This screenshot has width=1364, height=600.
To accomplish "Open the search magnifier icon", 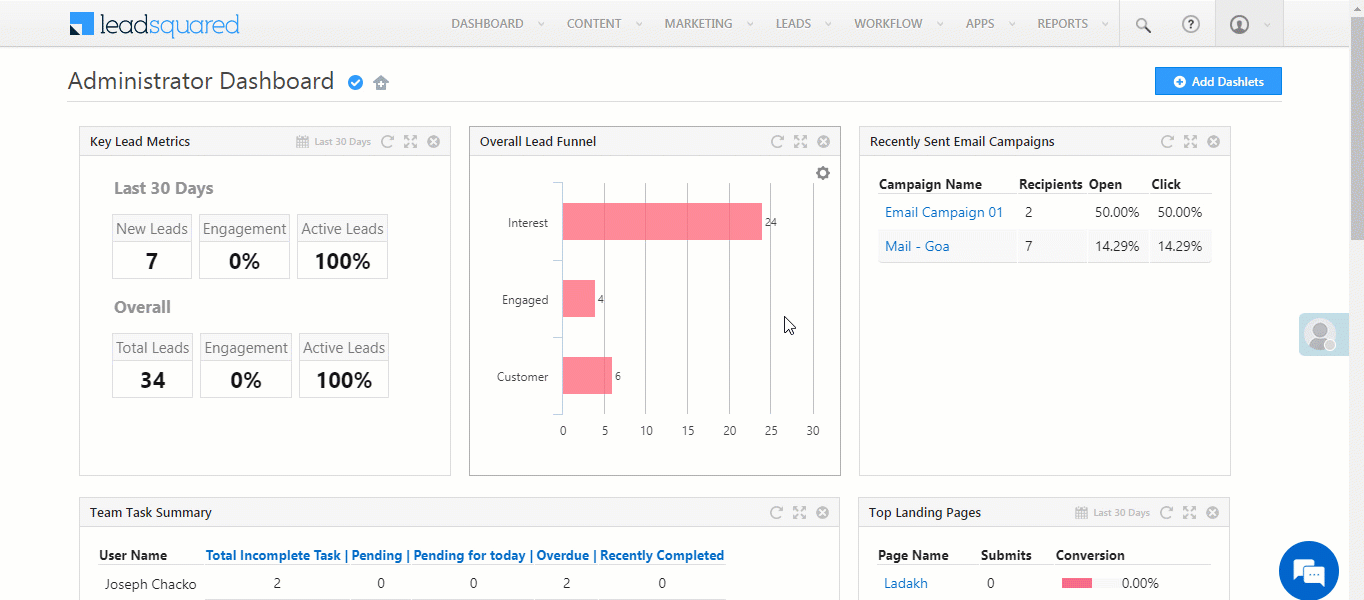I will pyautogui.click(x=1143, y=25).
